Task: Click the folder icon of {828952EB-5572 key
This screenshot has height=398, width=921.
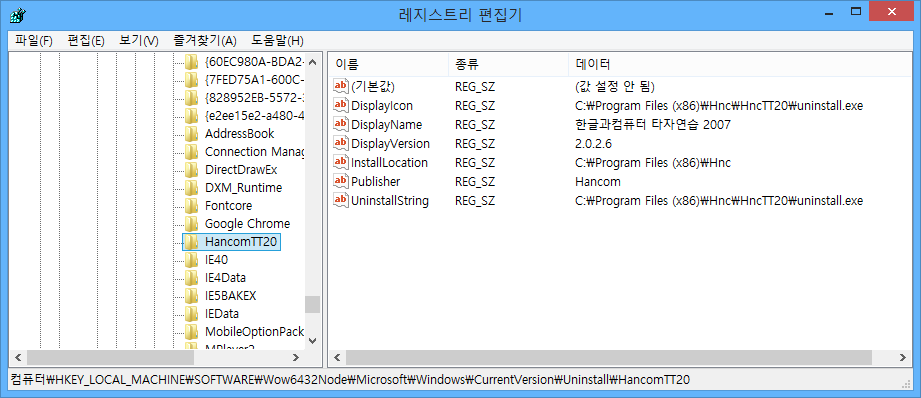Action: coord(191,97)
